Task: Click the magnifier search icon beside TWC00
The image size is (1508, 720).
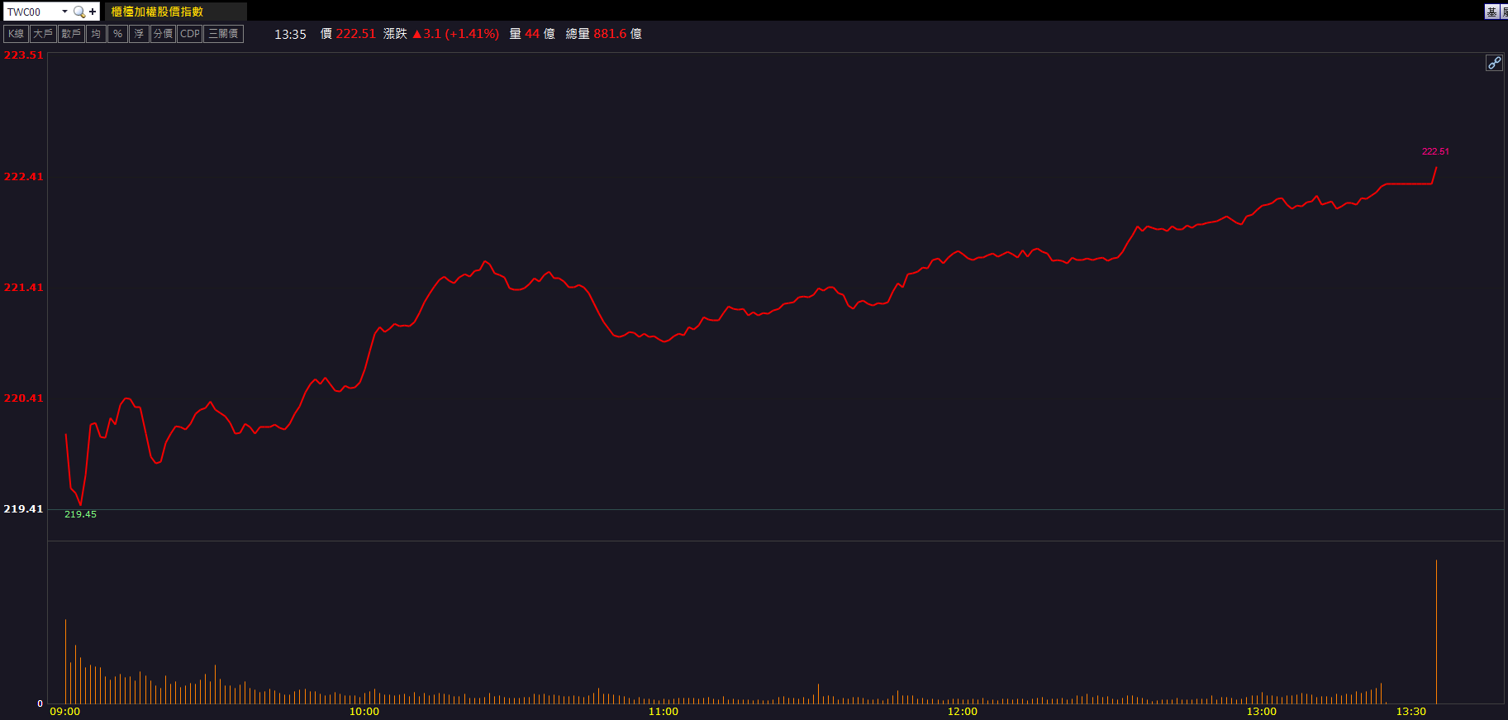Action: [79, 12]
